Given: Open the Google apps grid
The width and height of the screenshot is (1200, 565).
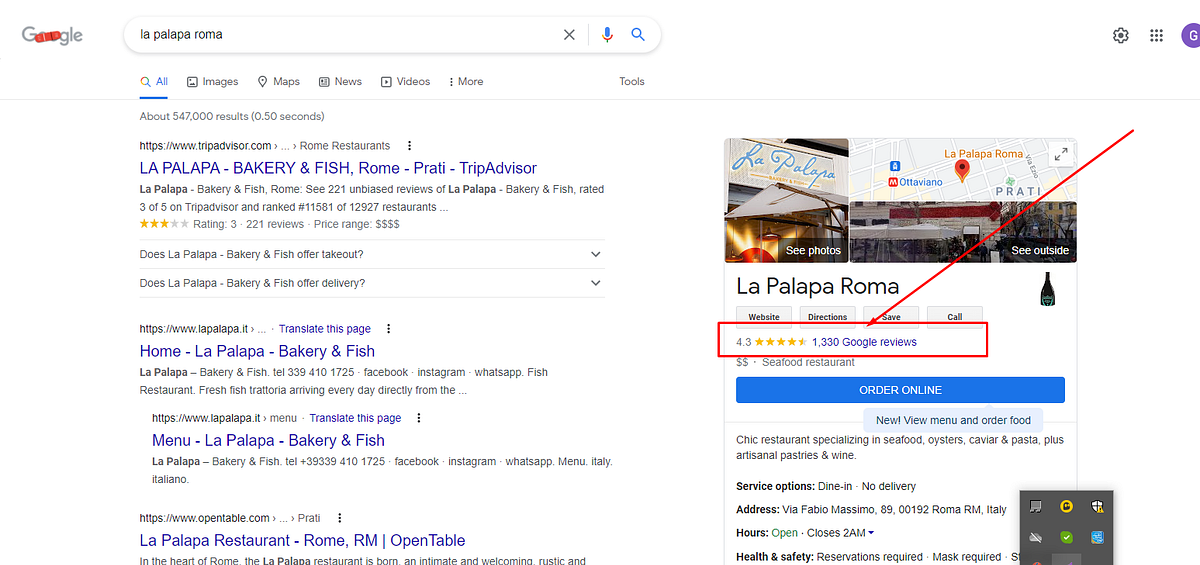Looking at the screenshot, I should point(1157,35).
